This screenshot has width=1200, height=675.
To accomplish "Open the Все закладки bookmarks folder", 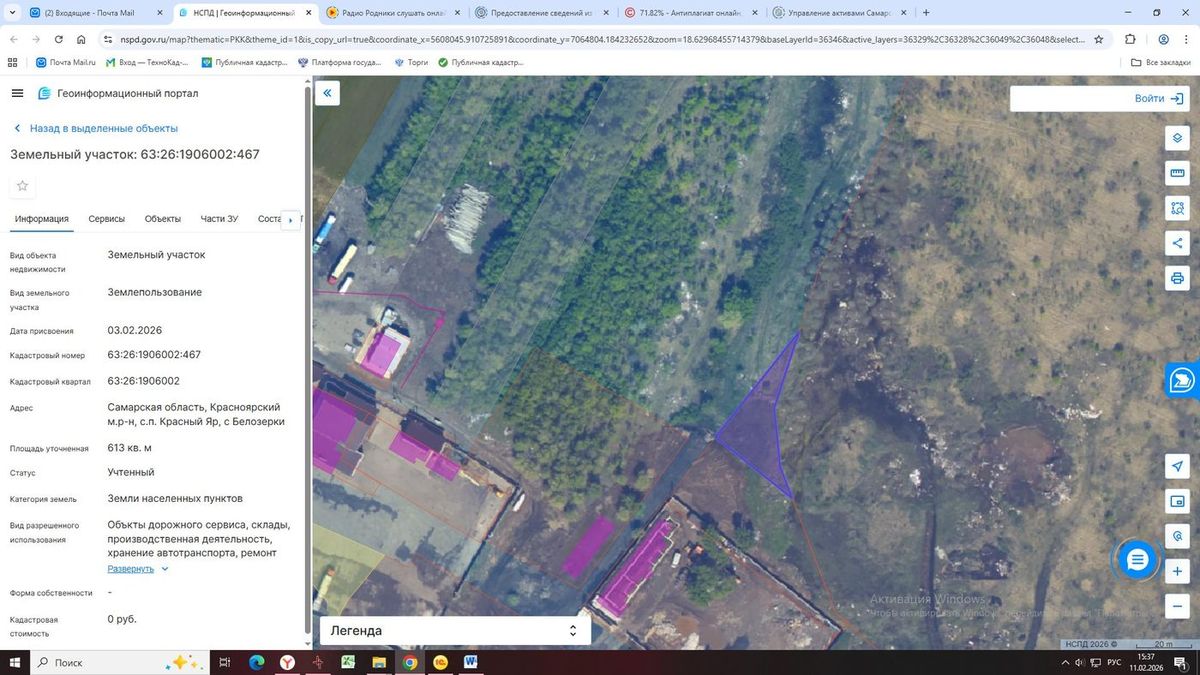I will point(1160,62).
